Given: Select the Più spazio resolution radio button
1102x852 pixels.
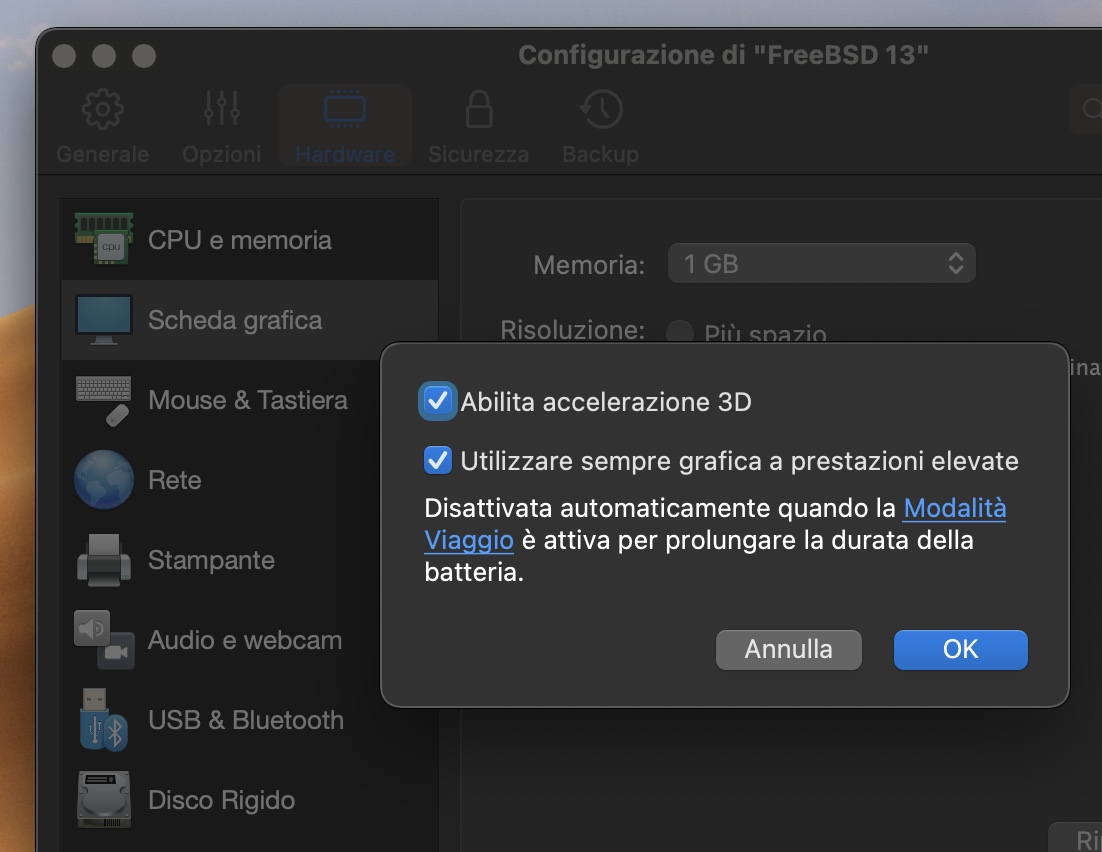Looking at the screenshot, I should click(680, 332).
